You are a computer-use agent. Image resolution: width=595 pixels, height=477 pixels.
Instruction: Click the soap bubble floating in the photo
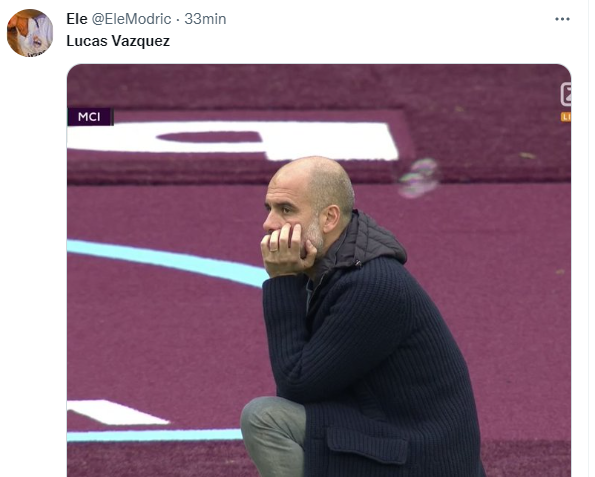[419, 178]
